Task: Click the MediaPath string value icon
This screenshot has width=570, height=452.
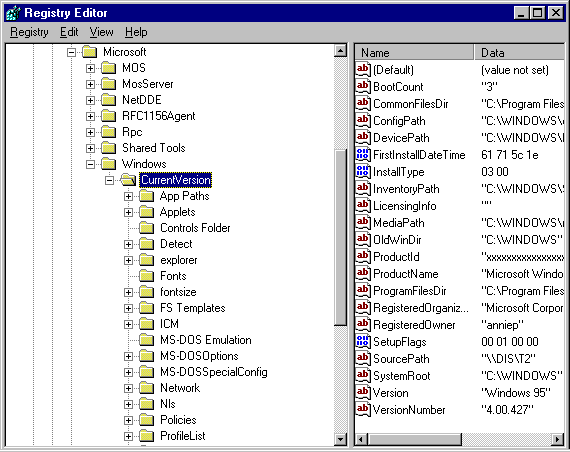Action: tap(363, 223)
